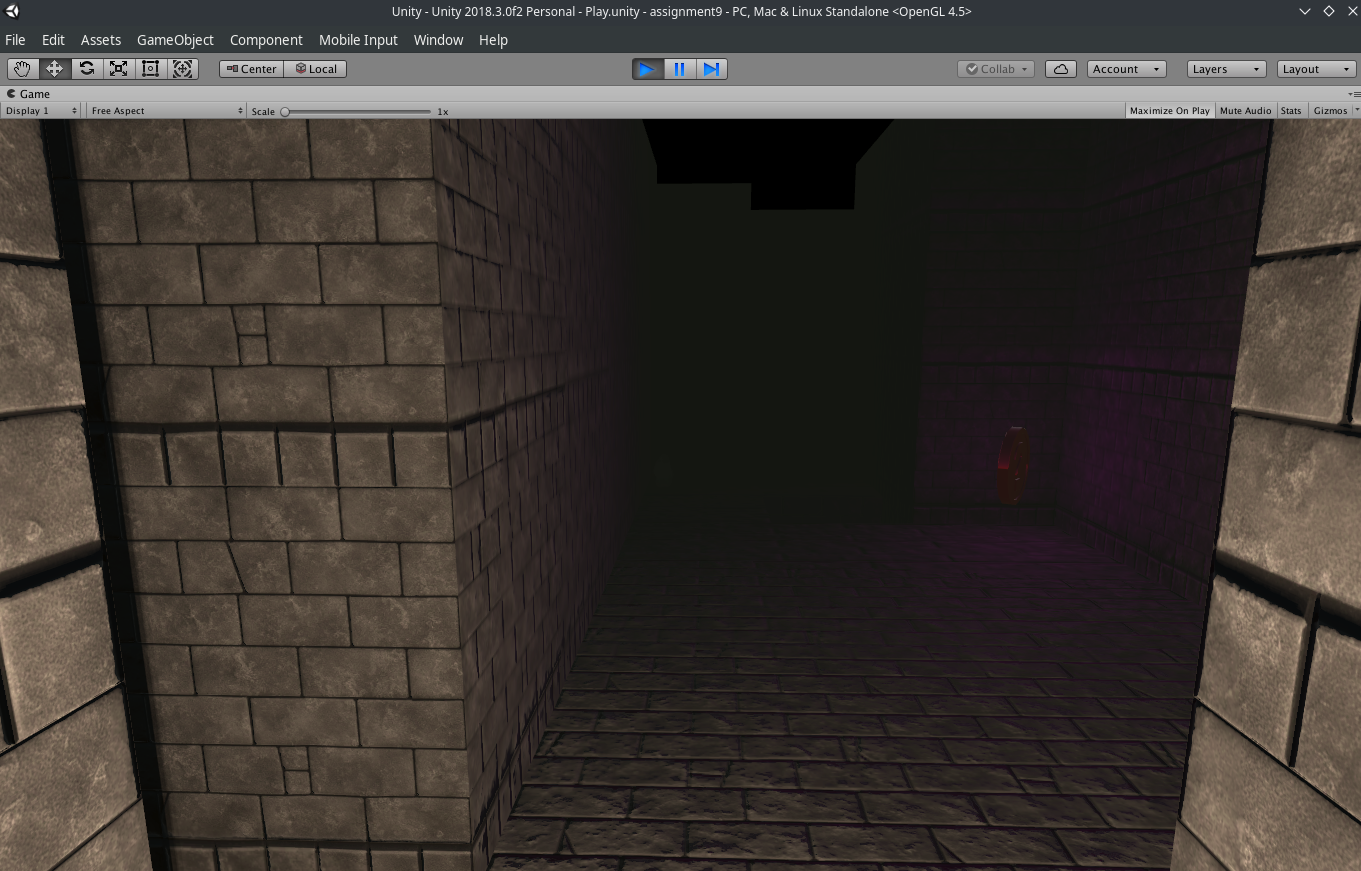
Task: Step forward one frame
Action: [x=711, y=69]
